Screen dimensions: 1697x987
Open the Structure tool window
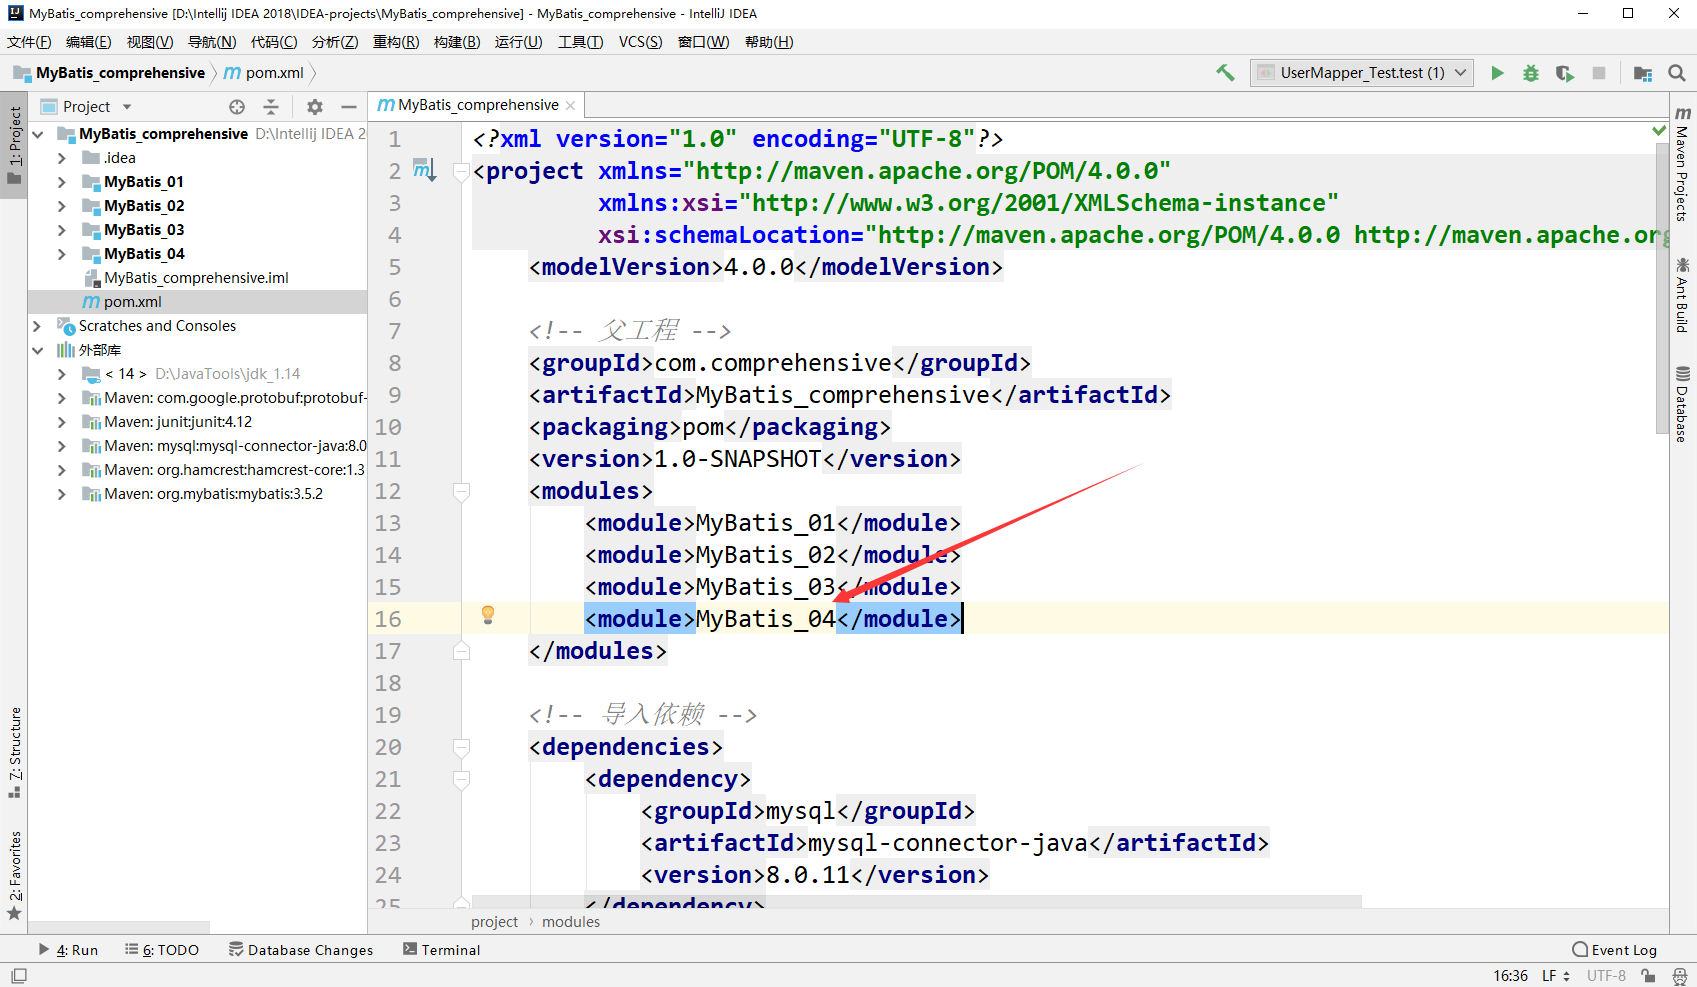point(15,752)
